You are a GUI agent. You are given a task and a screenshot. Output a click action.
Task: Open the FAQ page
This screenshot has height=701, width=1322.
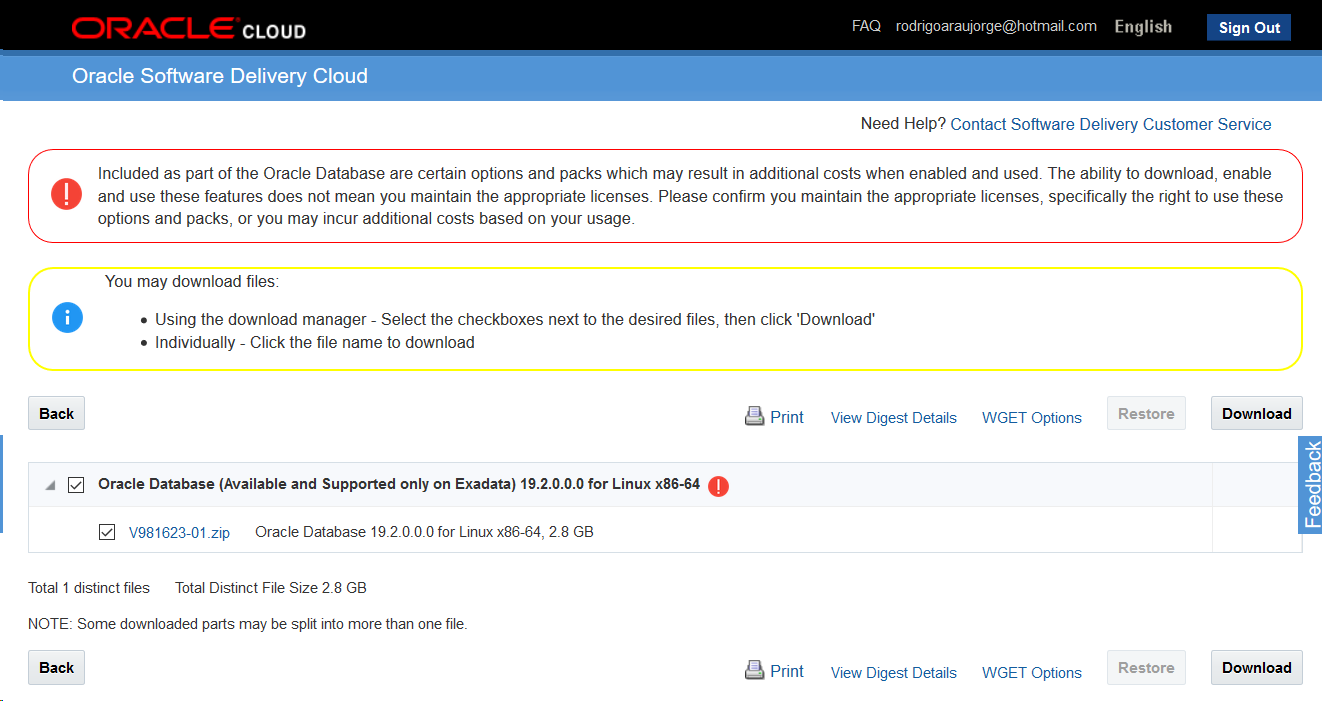(x=866, y=26)
